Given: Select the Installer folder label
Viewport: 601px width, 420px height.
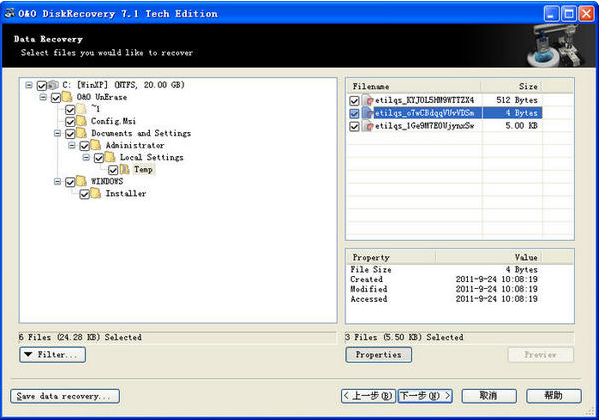Looking at the screenshot, I should click(126, 194).
